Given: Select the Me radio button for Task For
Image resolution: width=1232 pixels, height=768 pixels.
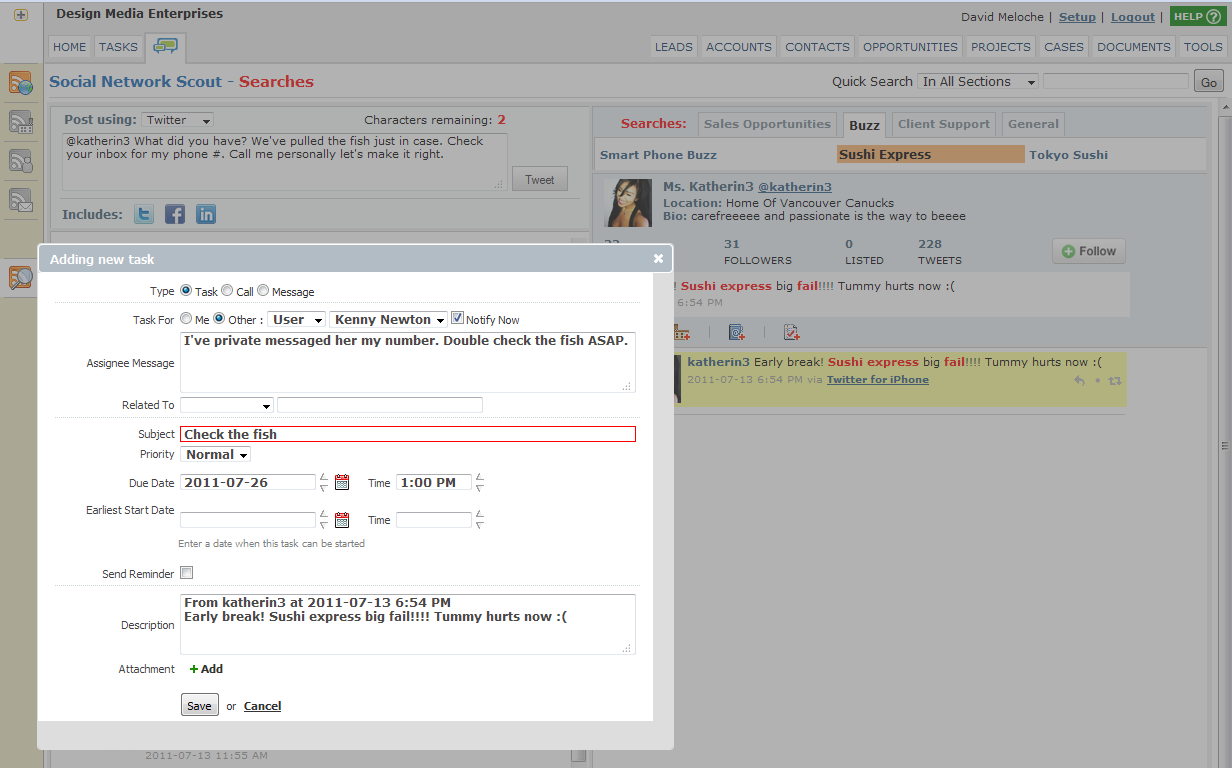Looking at the screenshot, I should [186, 319].
